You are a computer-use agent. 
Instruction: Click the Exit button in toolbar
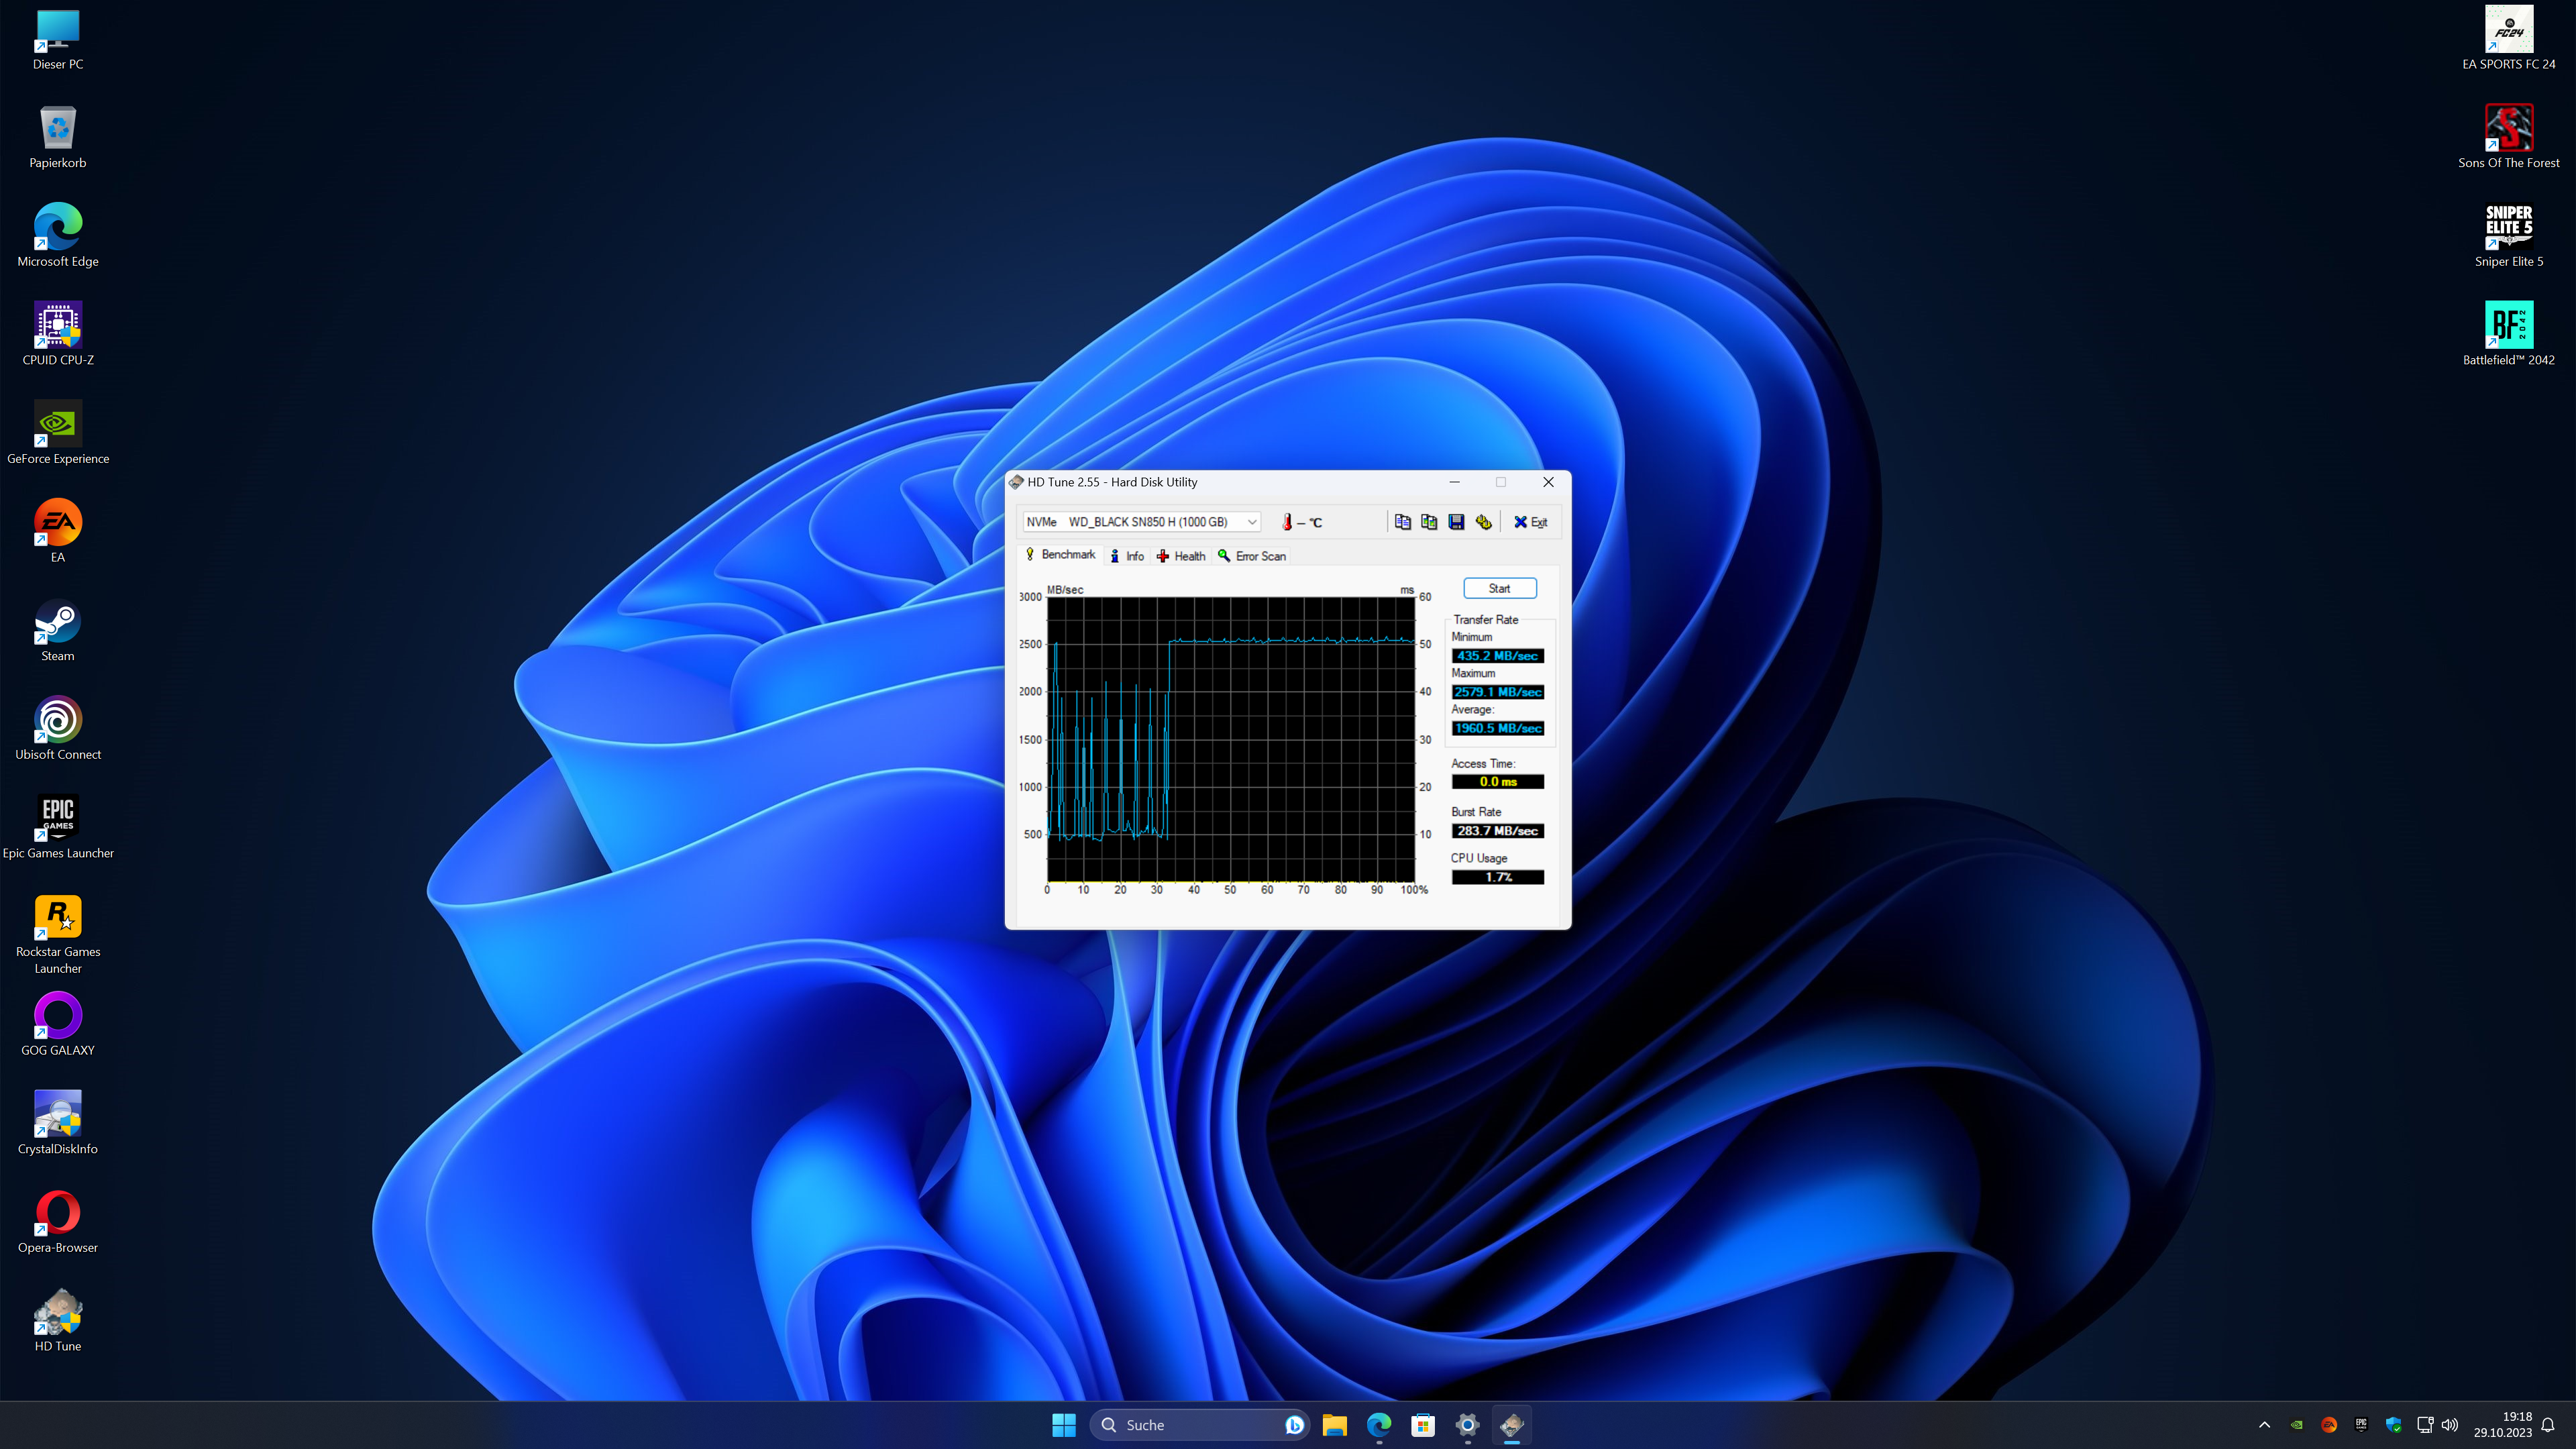tap(1530, 522)
